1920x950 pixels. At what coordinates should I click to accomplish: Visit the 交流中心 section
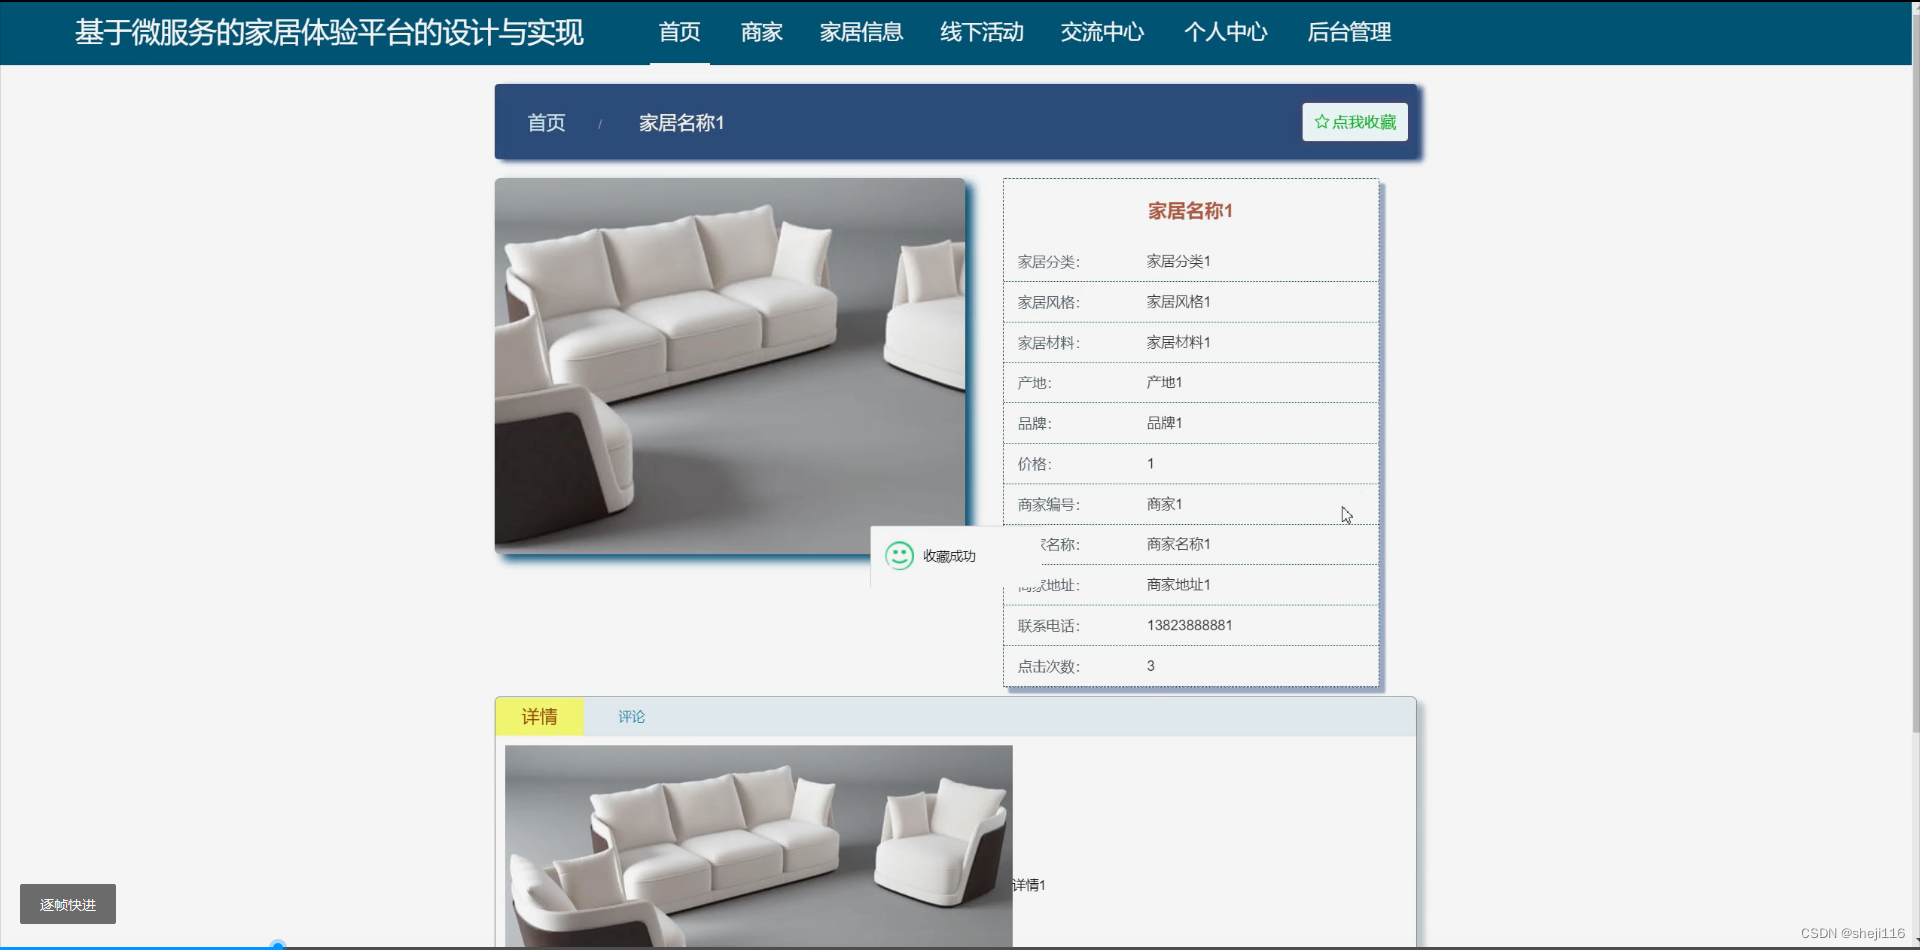point(1102,32)
